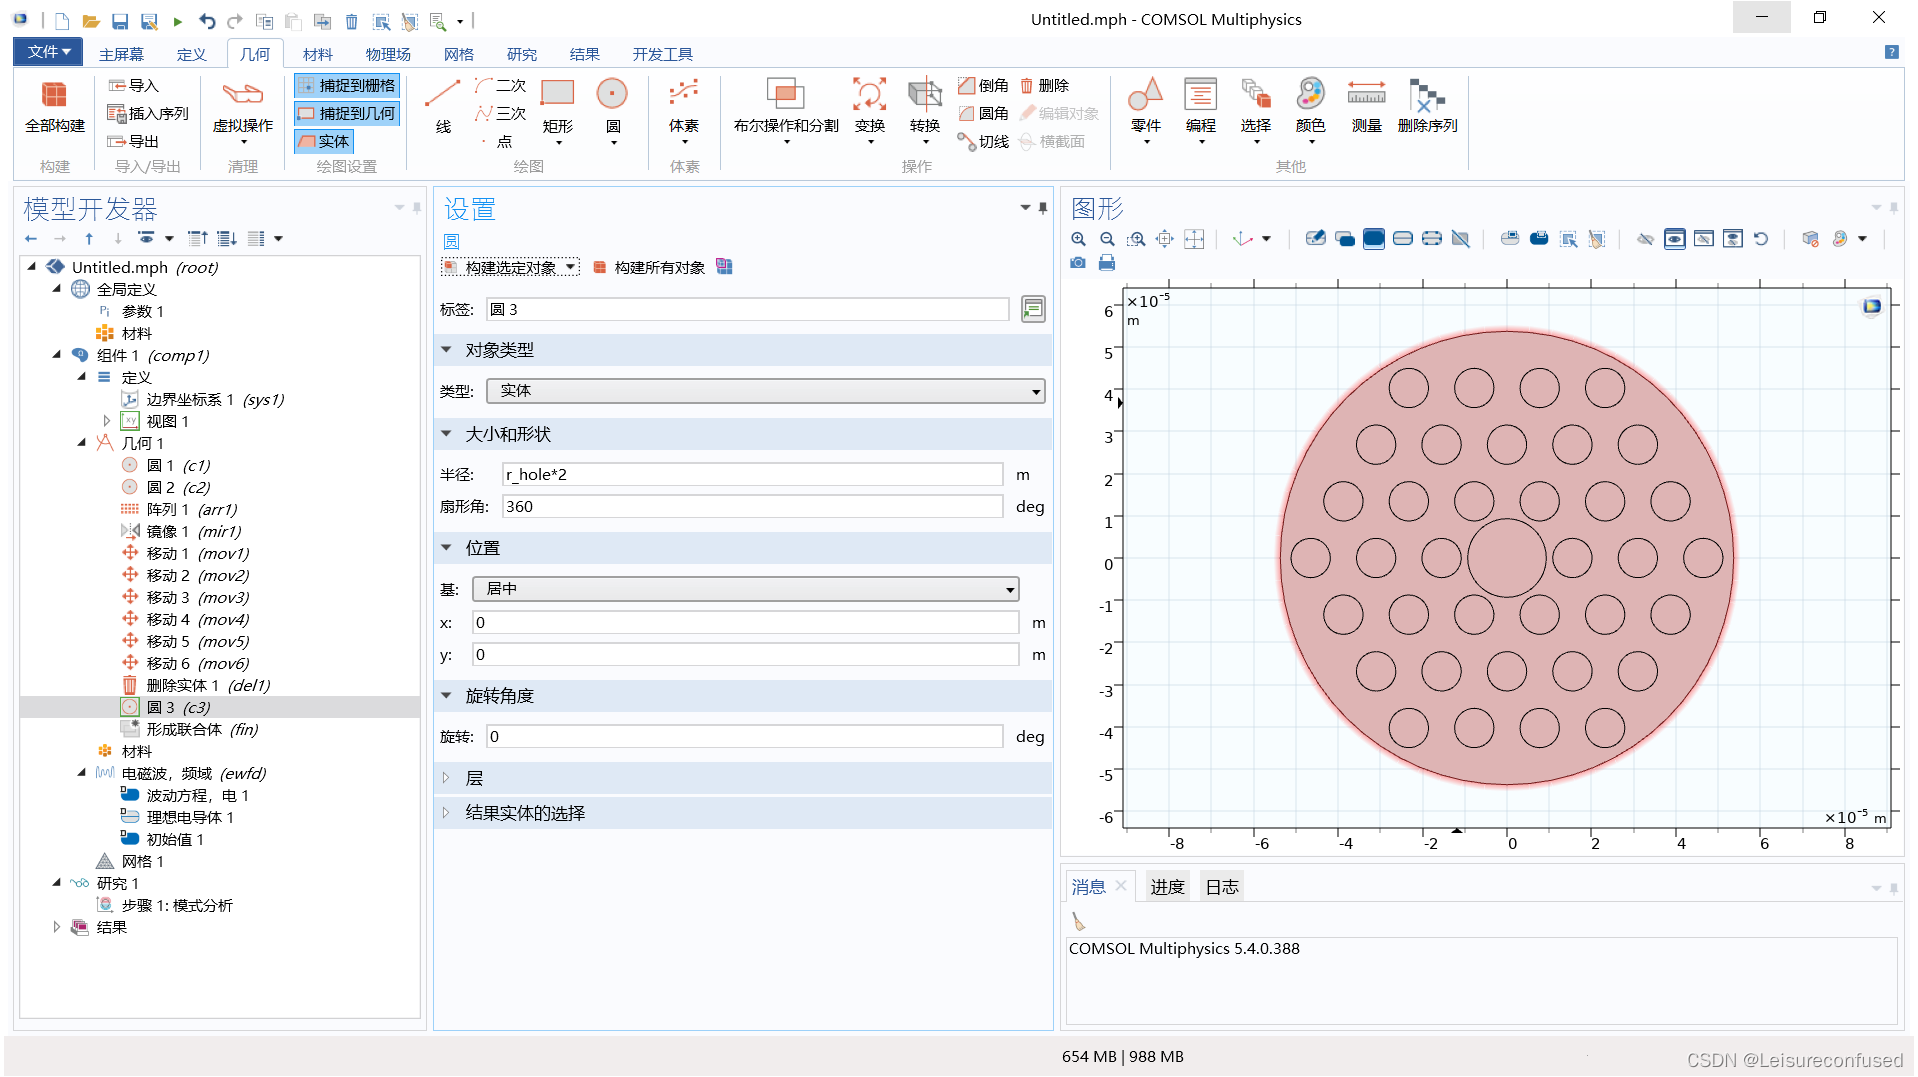Zoom out in the graphics window
Viewport: 1918px width, 1077px height.
[x=1107, y=239]
